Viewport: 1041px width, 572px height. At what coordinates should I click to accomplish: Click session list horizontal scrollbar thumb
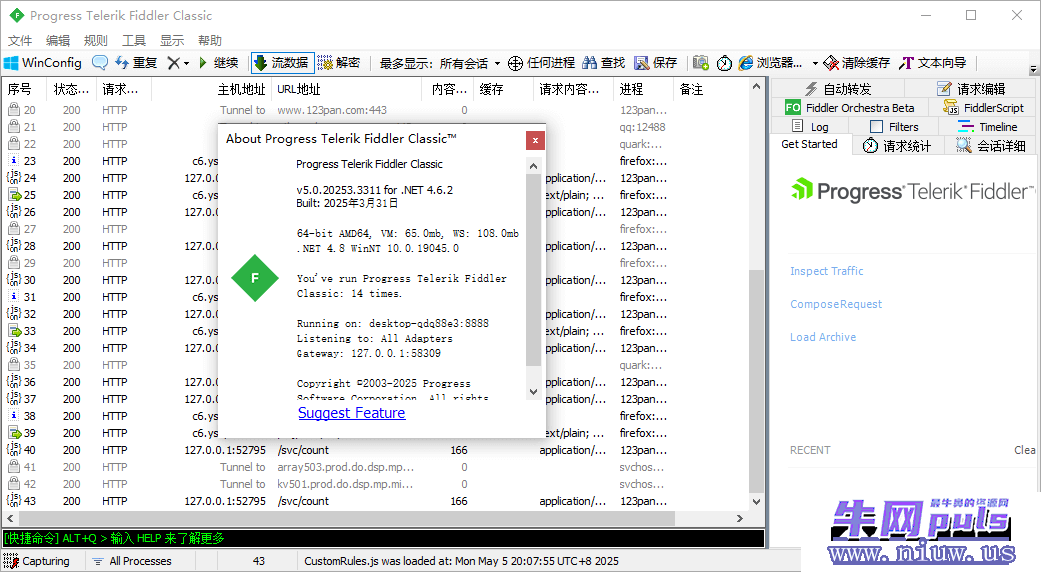click(x=346, y=518)
